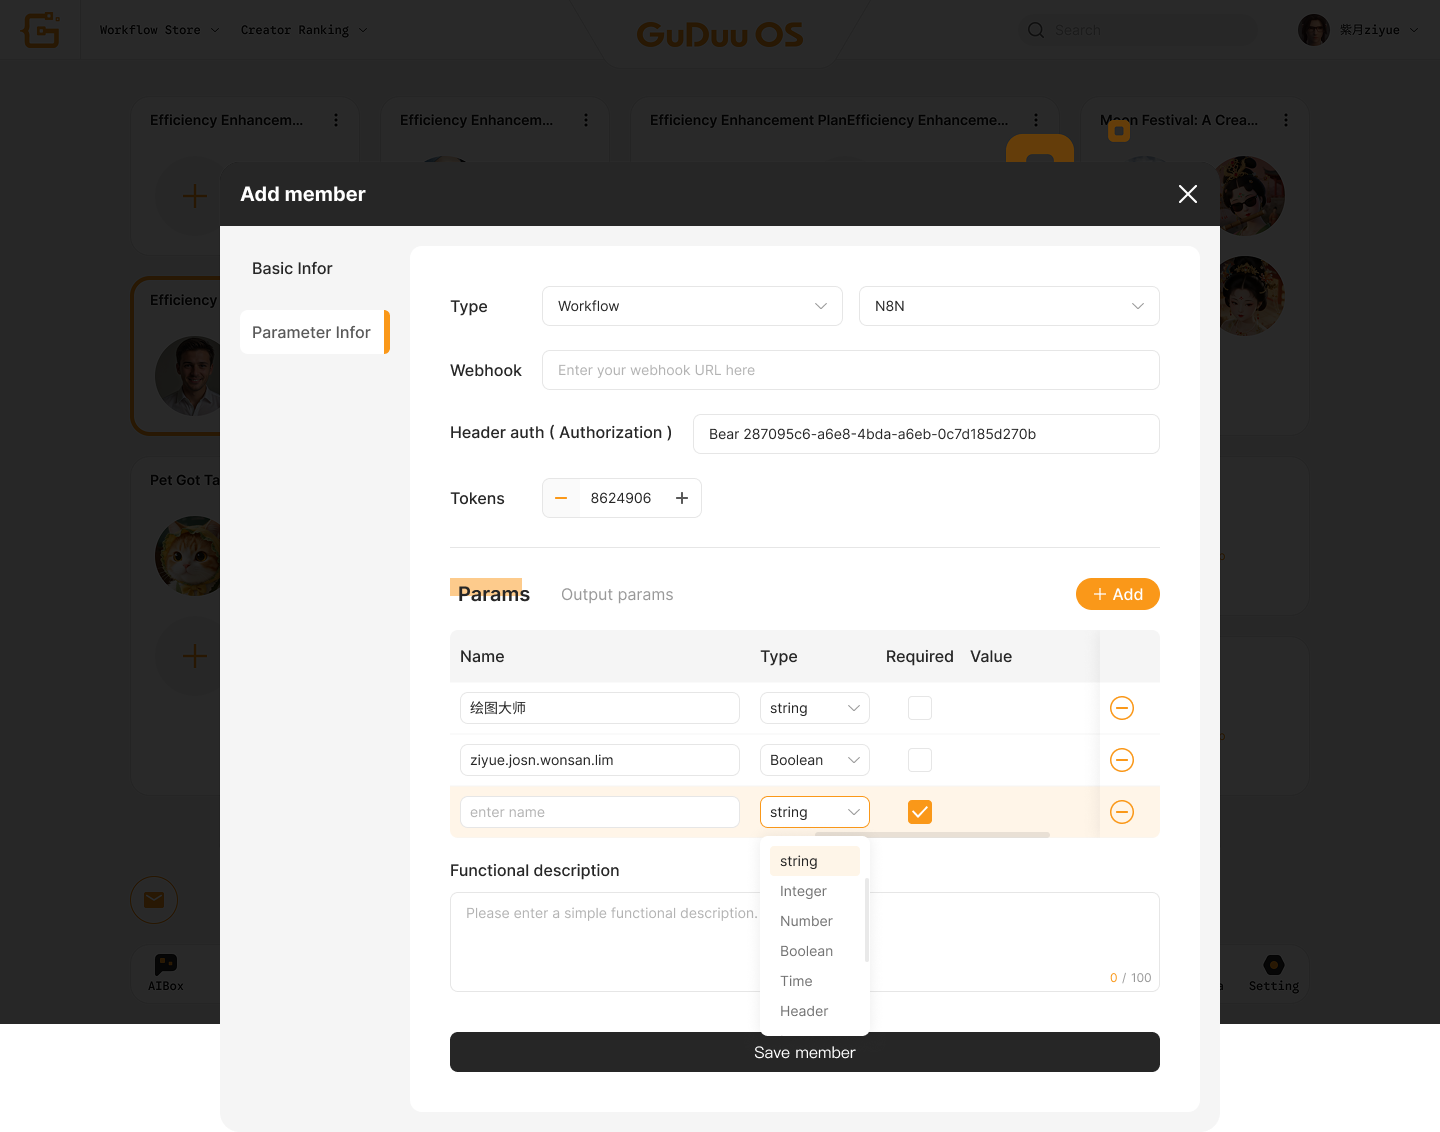The width and height of the screenshot is (1440, 1132).
Task: Open the Setting icon
Action: [1273, 965]
